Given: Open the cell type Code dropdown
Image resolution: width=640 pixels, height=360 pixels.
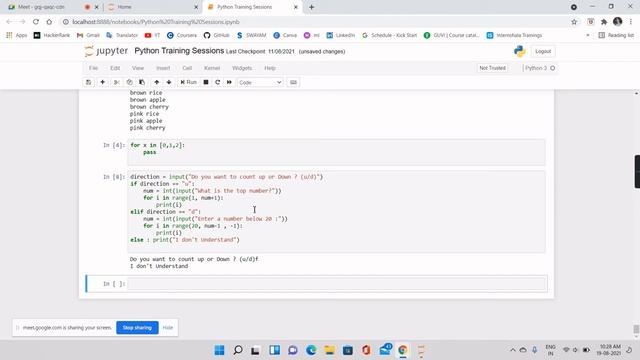Looking at the screenshot, I should (x=260, y=82).
